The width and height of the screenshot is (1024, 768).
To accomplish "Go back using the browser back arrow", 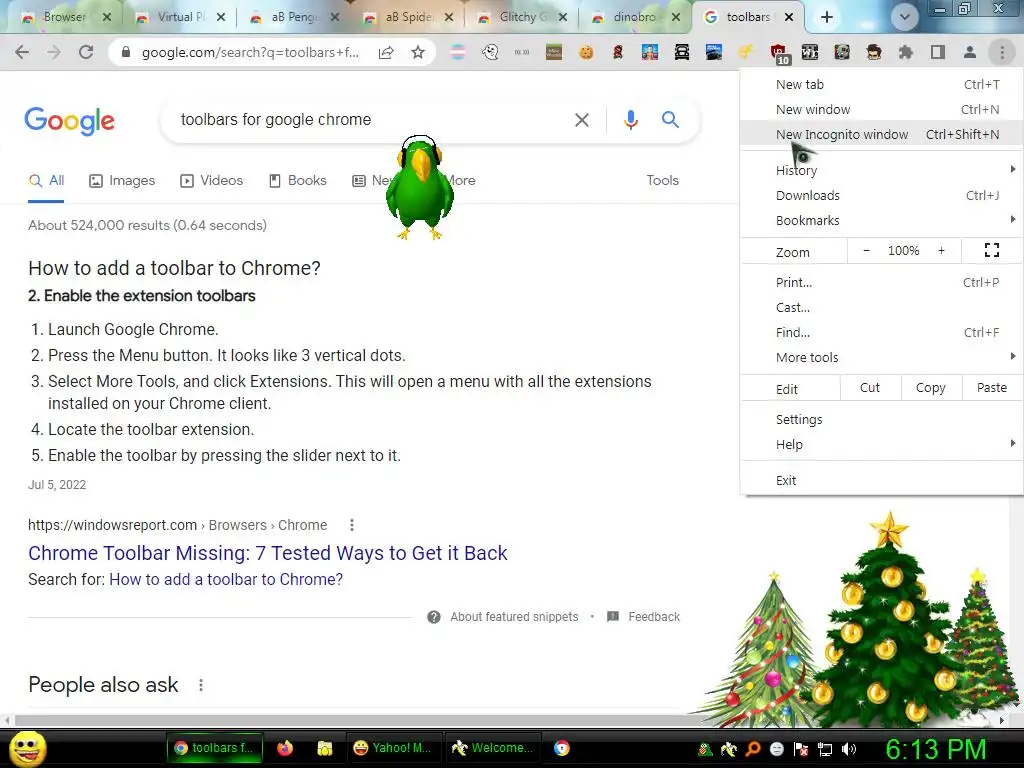I will (x=22, y=52).
